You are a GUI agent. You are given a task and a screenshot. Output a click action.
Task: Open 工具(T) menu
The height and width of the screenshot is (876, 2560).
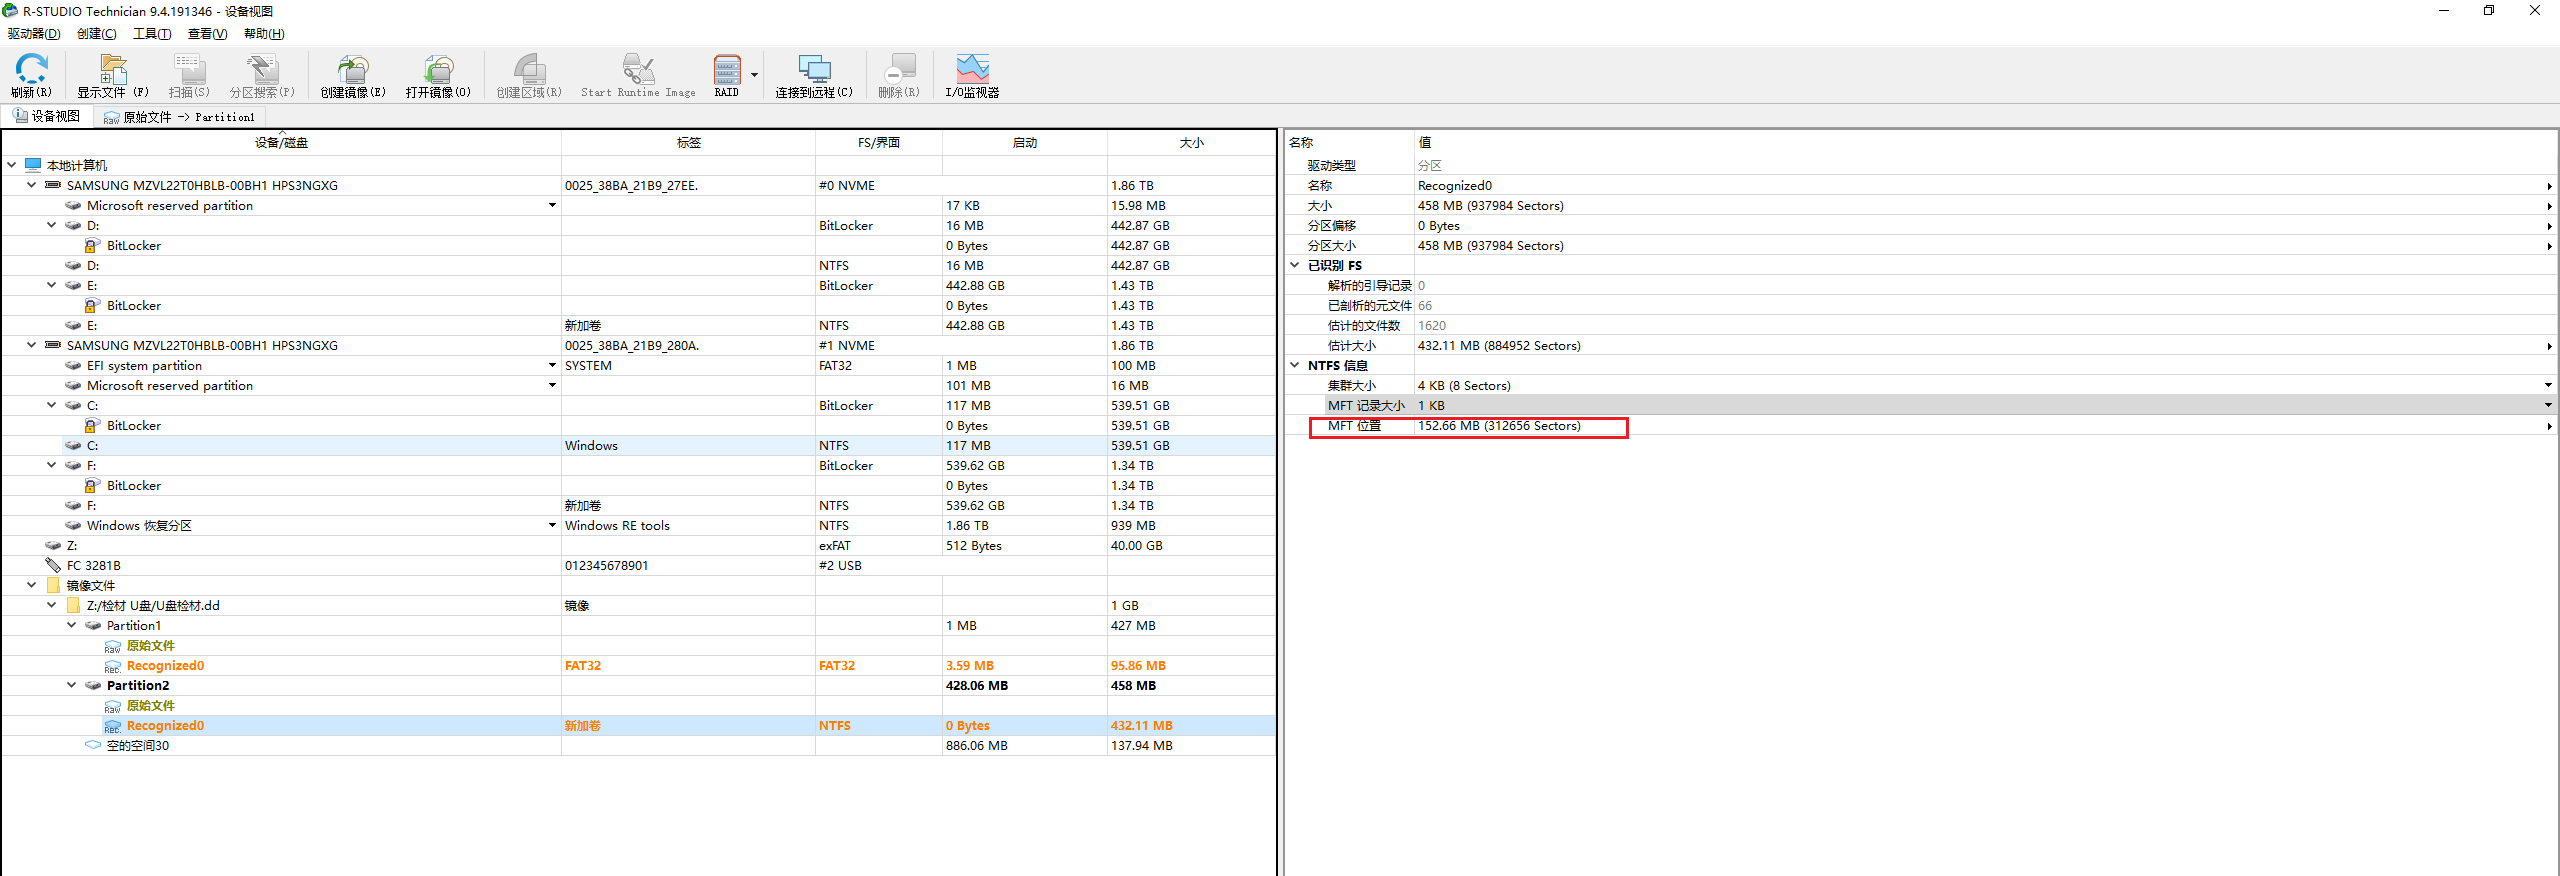tap(152, 34)
